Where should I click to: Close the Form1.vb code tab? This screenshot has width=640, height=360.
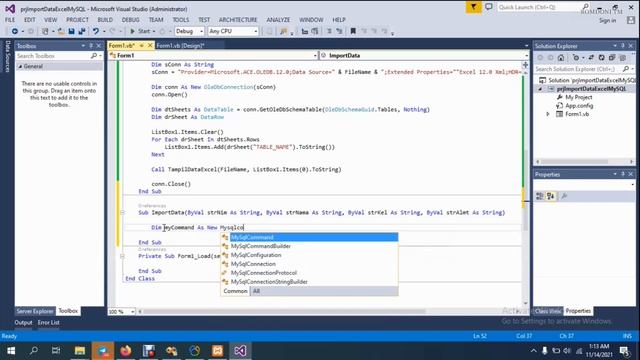tap(150, 45)
